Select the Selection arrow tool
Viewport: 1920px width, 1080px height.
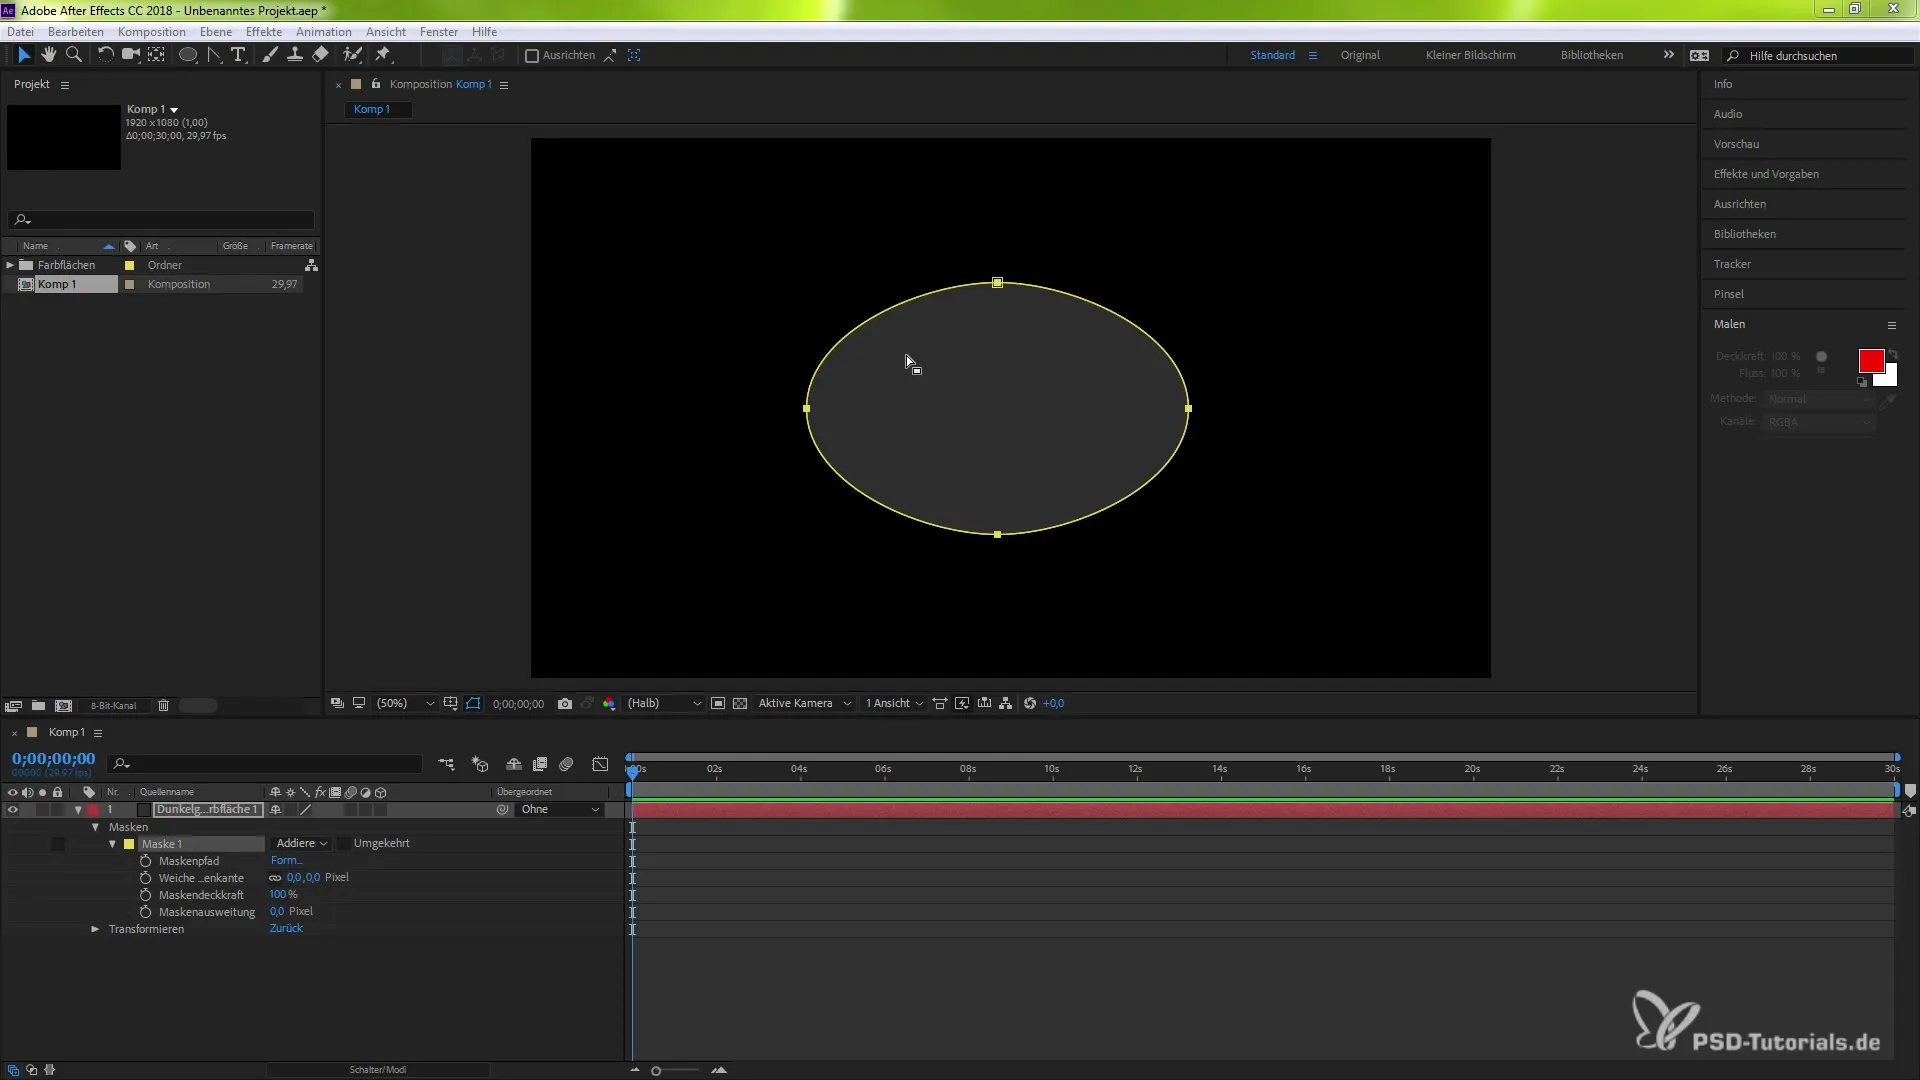click(24, 55)
